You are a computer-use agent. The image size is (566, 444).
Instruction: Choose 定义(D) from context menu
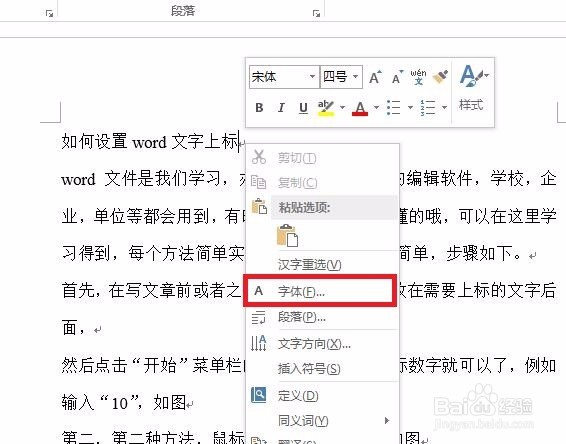pos(322,396)
